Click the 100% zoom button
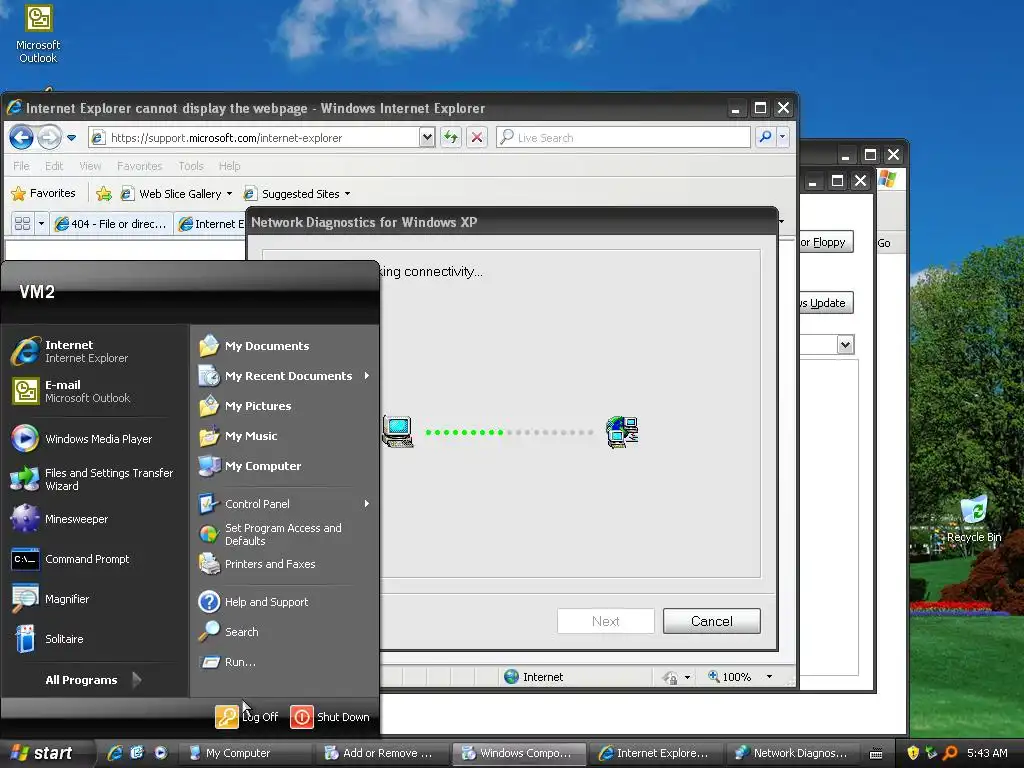 (730, 677)
